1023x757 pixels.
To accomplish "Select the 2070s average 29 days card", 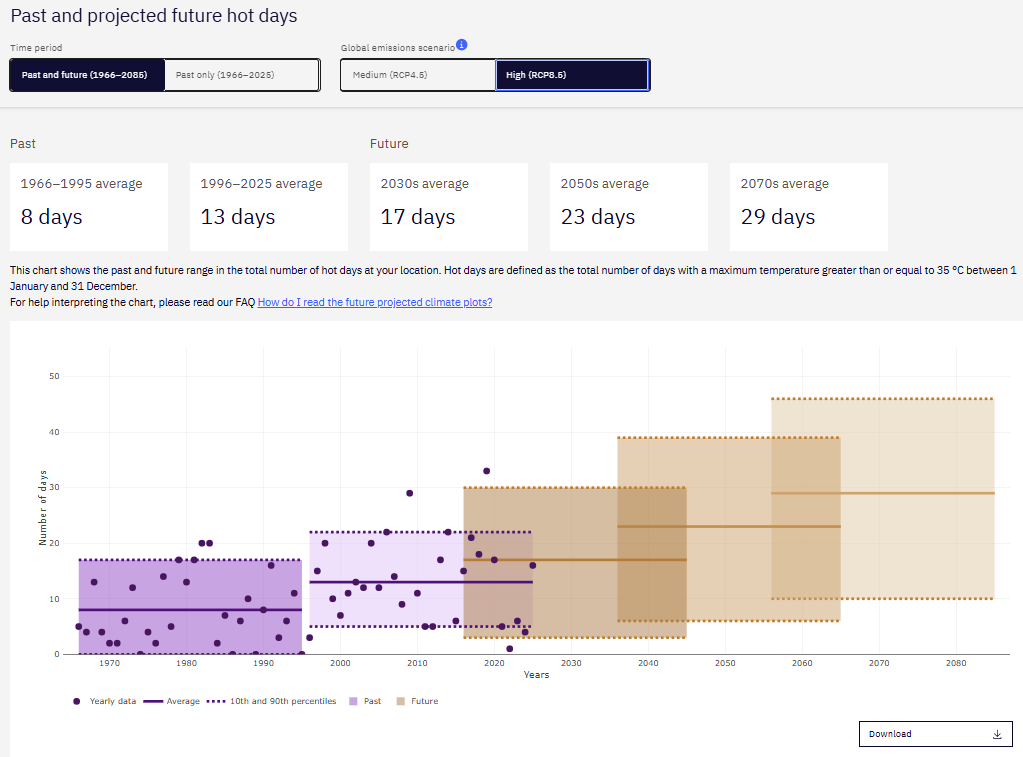I will pyautogui.click(x=809, y=207).
